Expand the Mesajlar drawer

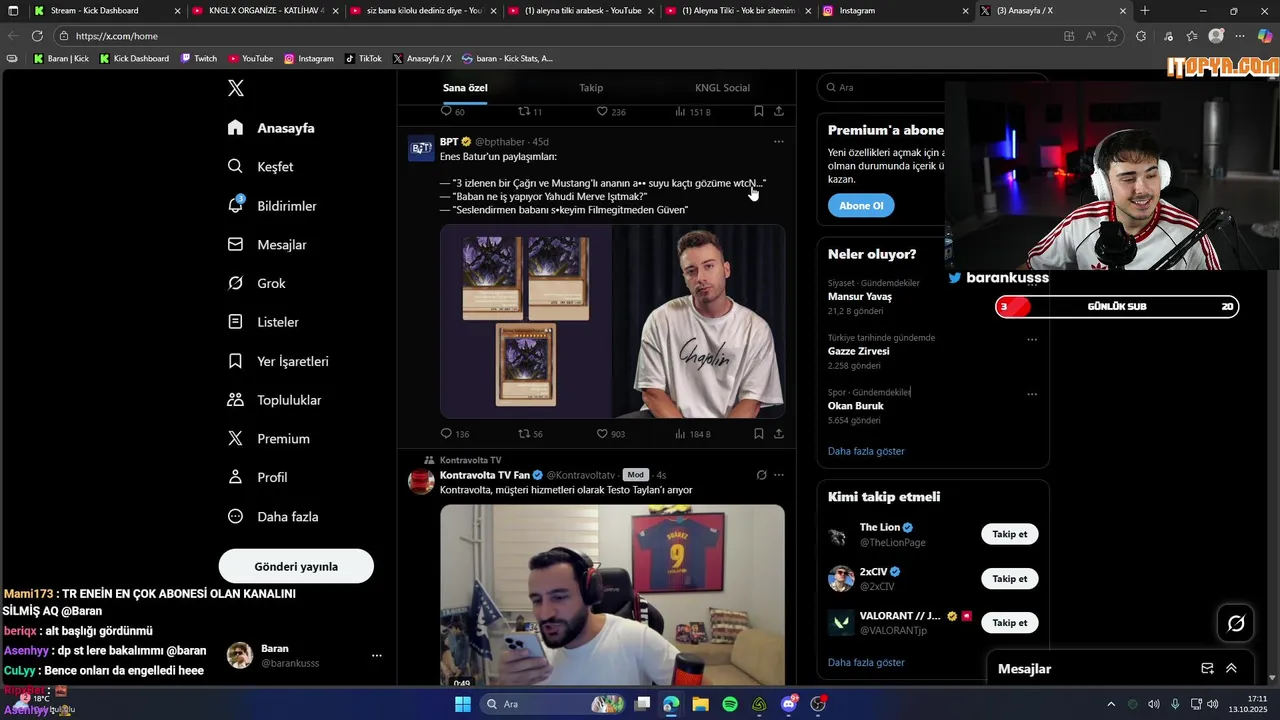pyautogui.click(x=1231, y=668)
